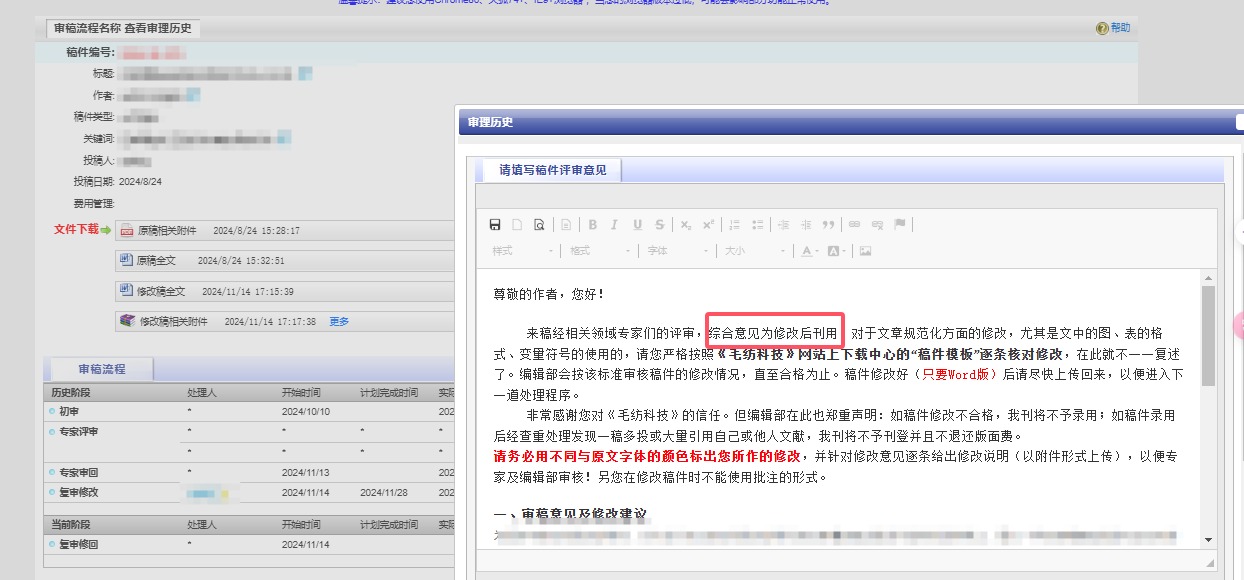
Task: Click the insert image icon
Action: tap(865, 251)
